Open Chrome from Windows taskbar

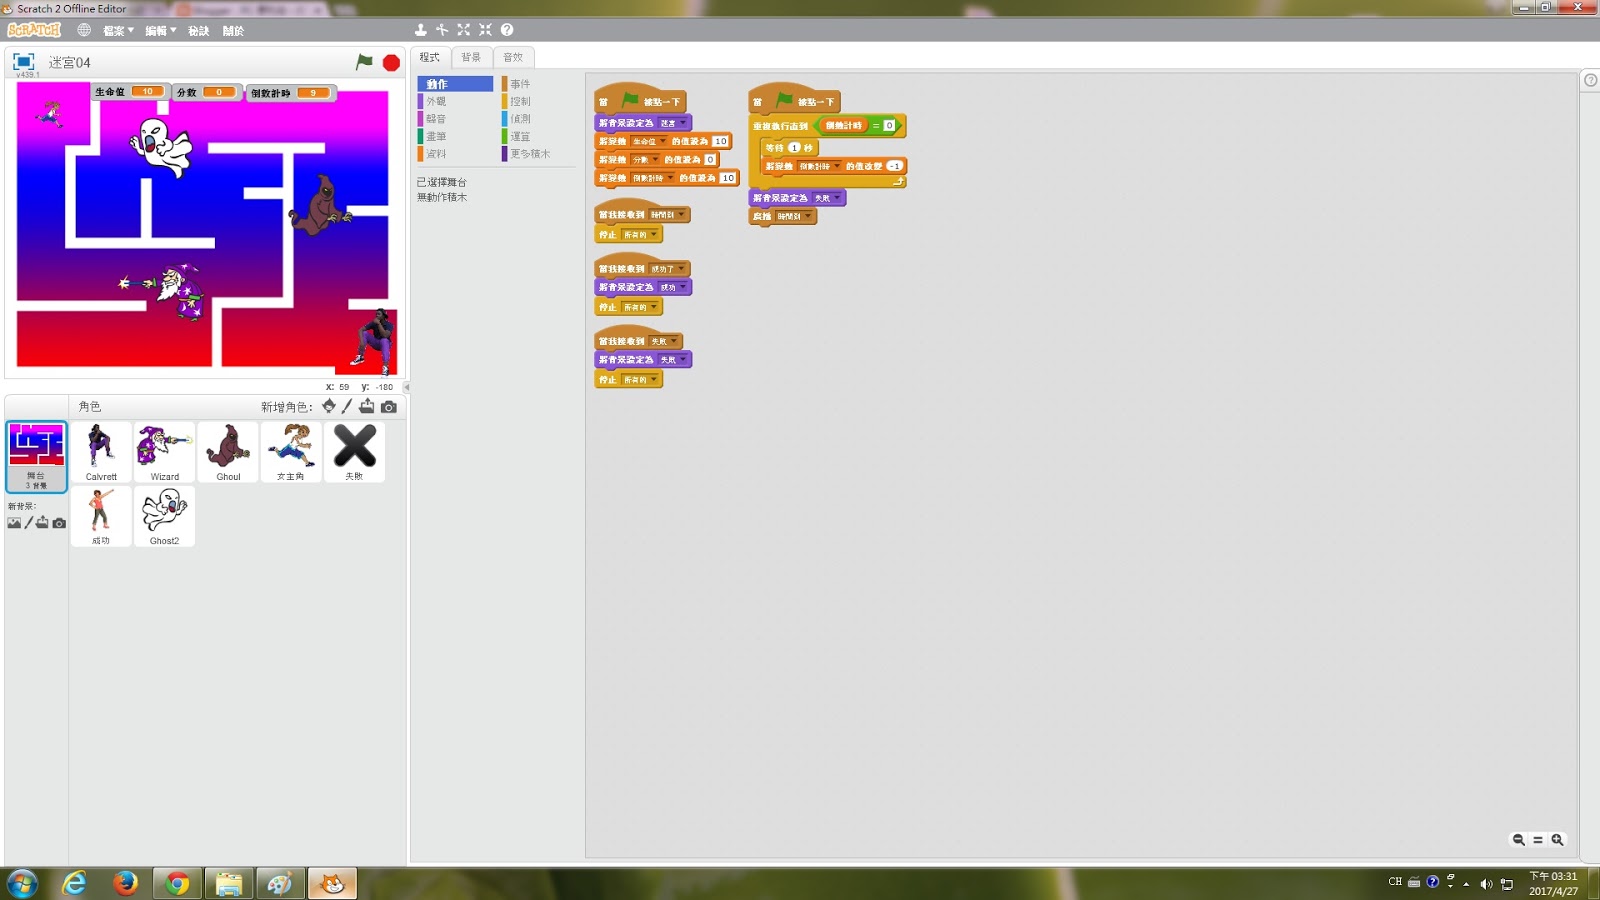pos(177,883)
